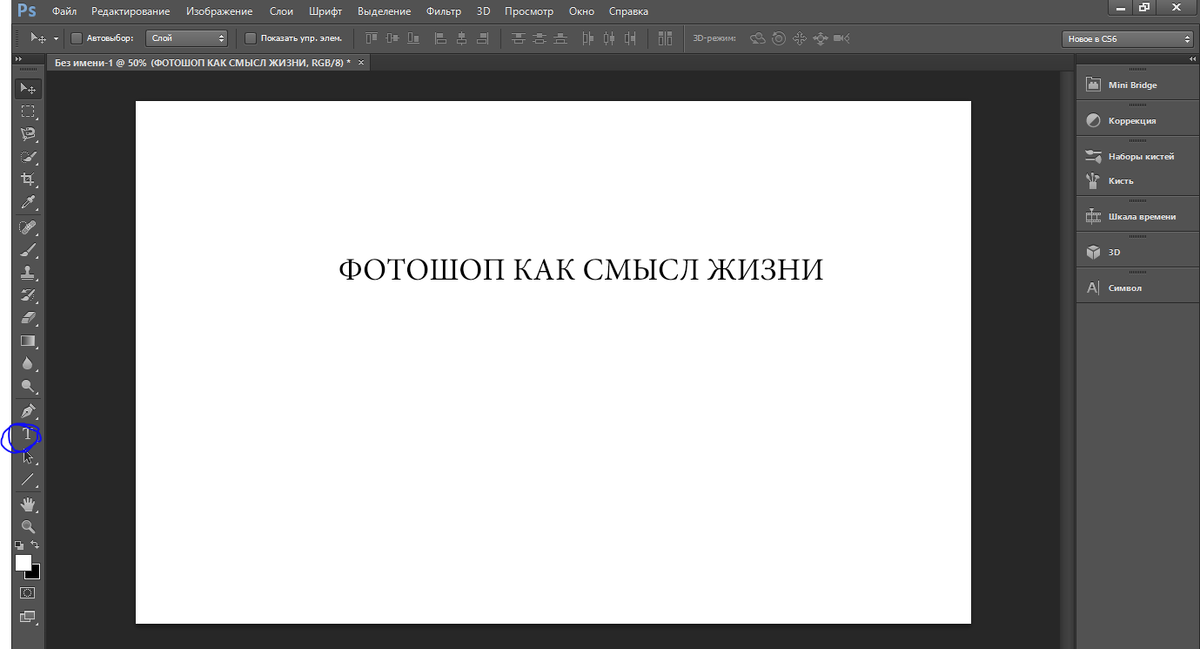Select the Clone Stamp tool
Image resolution: width=1200 pixels, height=649 pixels.
coord(28,272)
